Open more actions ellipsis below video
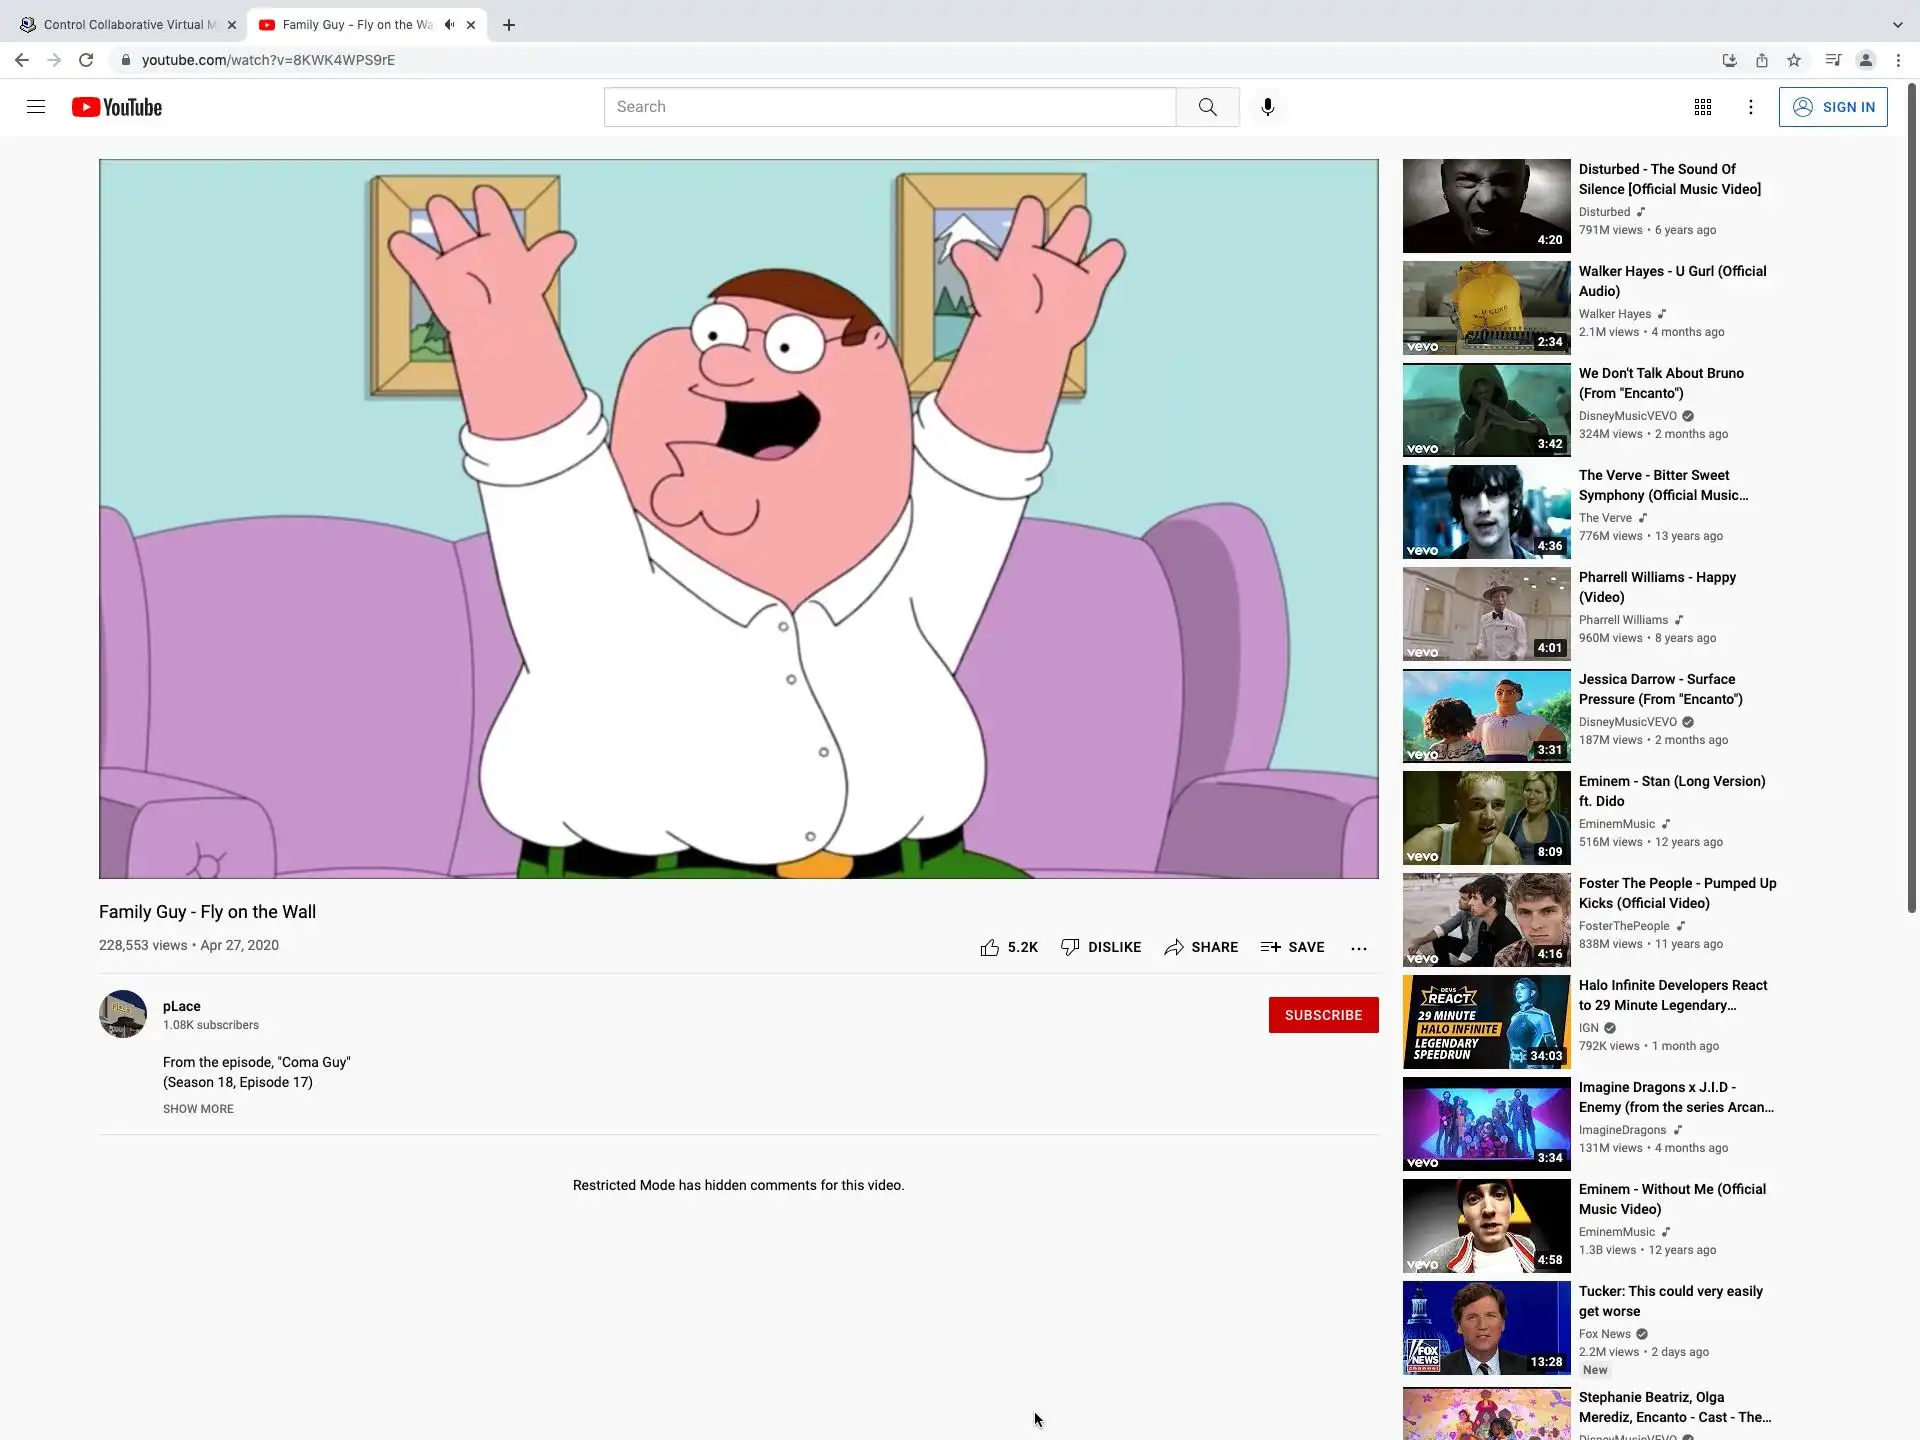 click(1358, 948)
